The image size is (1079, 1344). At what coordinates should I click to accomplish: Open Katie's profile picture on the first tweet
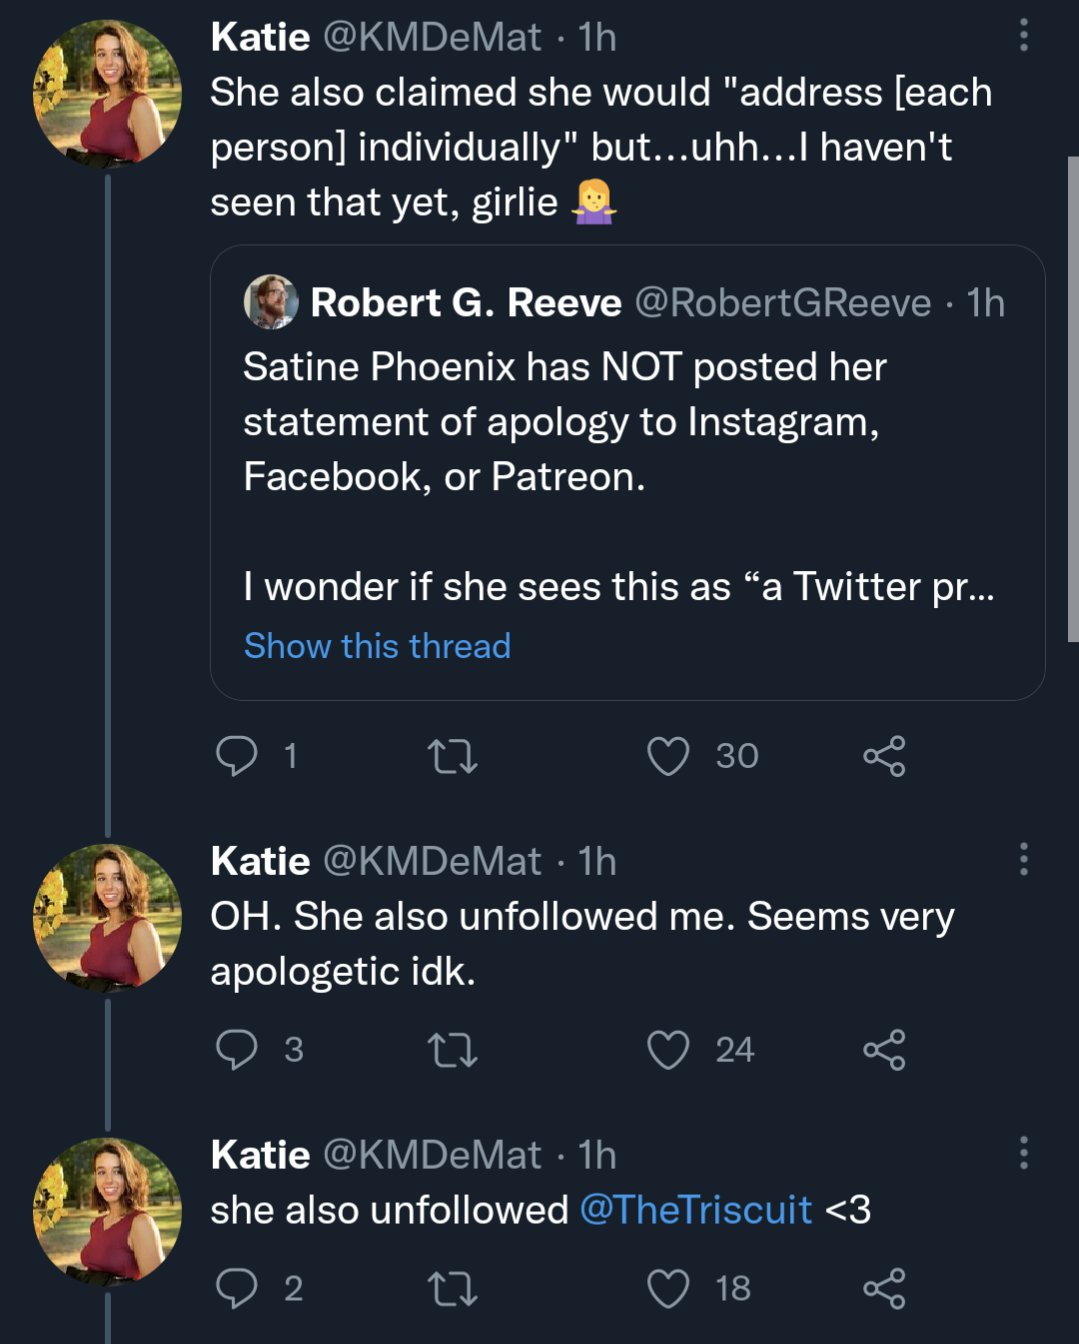108,94
